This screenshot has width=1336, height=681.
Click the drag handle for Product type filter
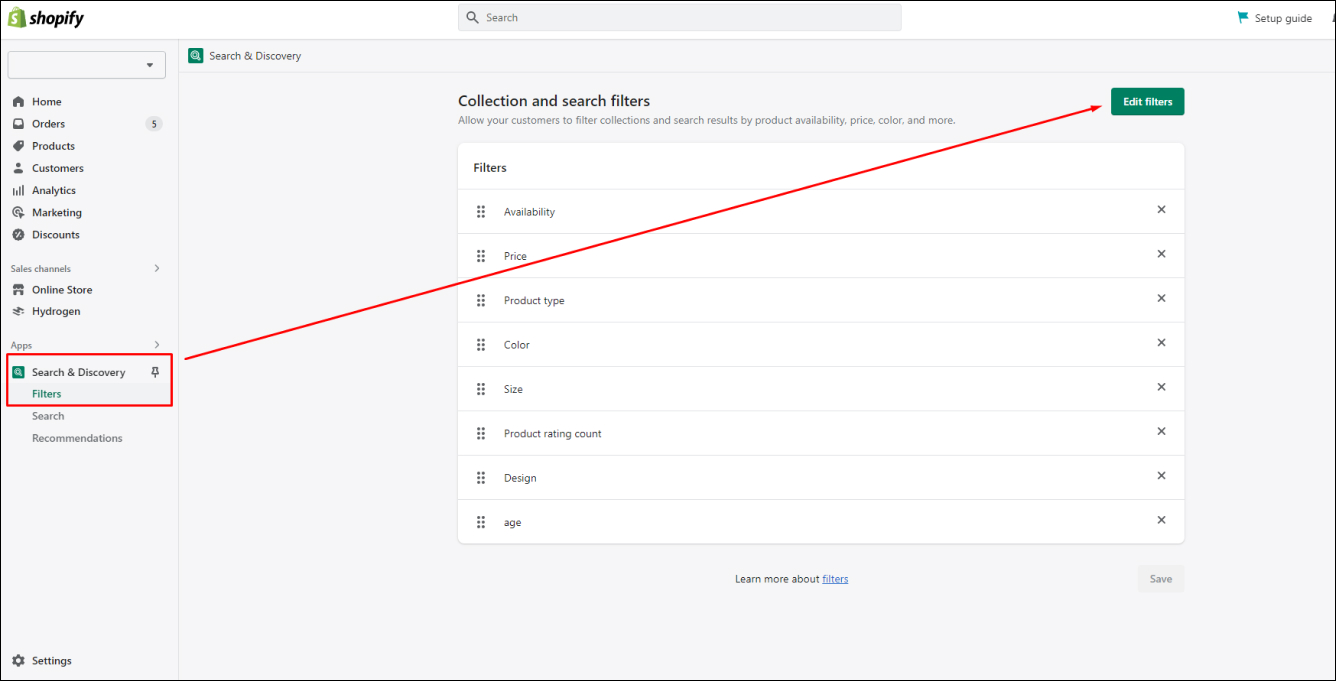pyautogui.click(x=481, y=300)
